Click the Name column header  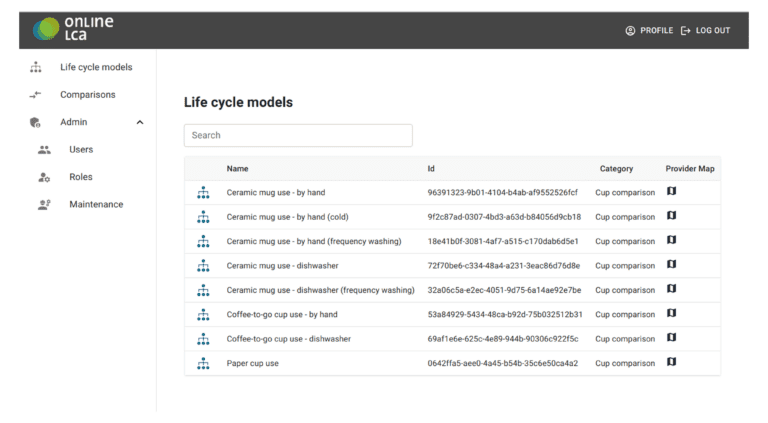(238, 168)
